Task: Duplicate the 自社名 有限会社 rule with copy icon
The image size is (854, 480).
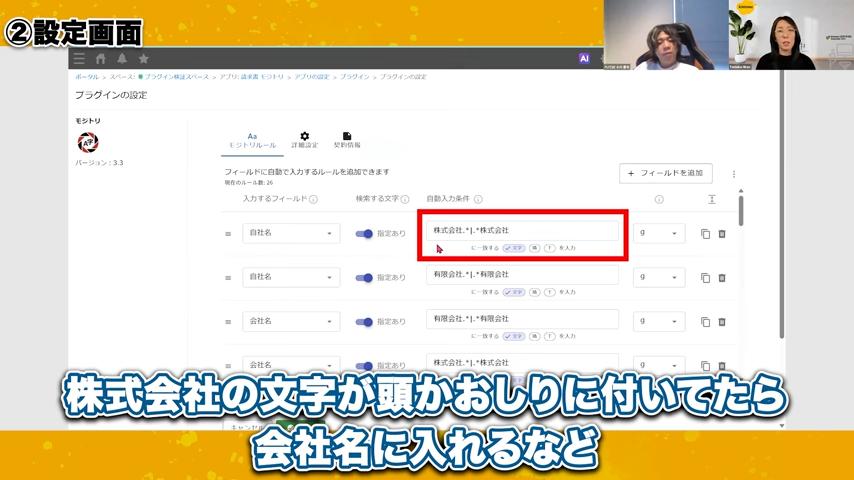Action: (x=705, y=278)
